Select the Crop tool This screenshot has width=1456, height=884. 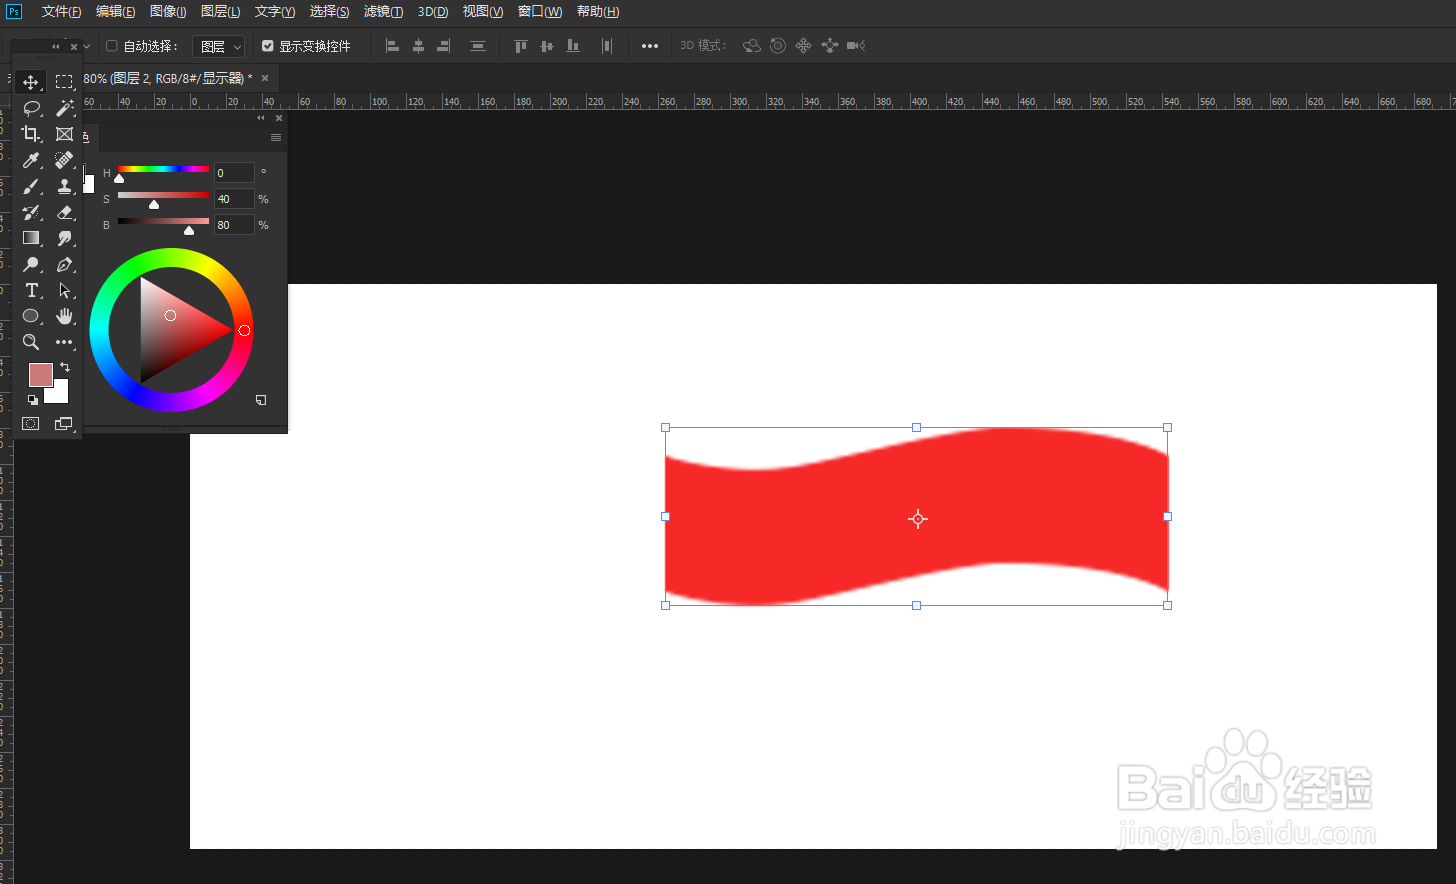pyautogui.click(x=31, y=134)
